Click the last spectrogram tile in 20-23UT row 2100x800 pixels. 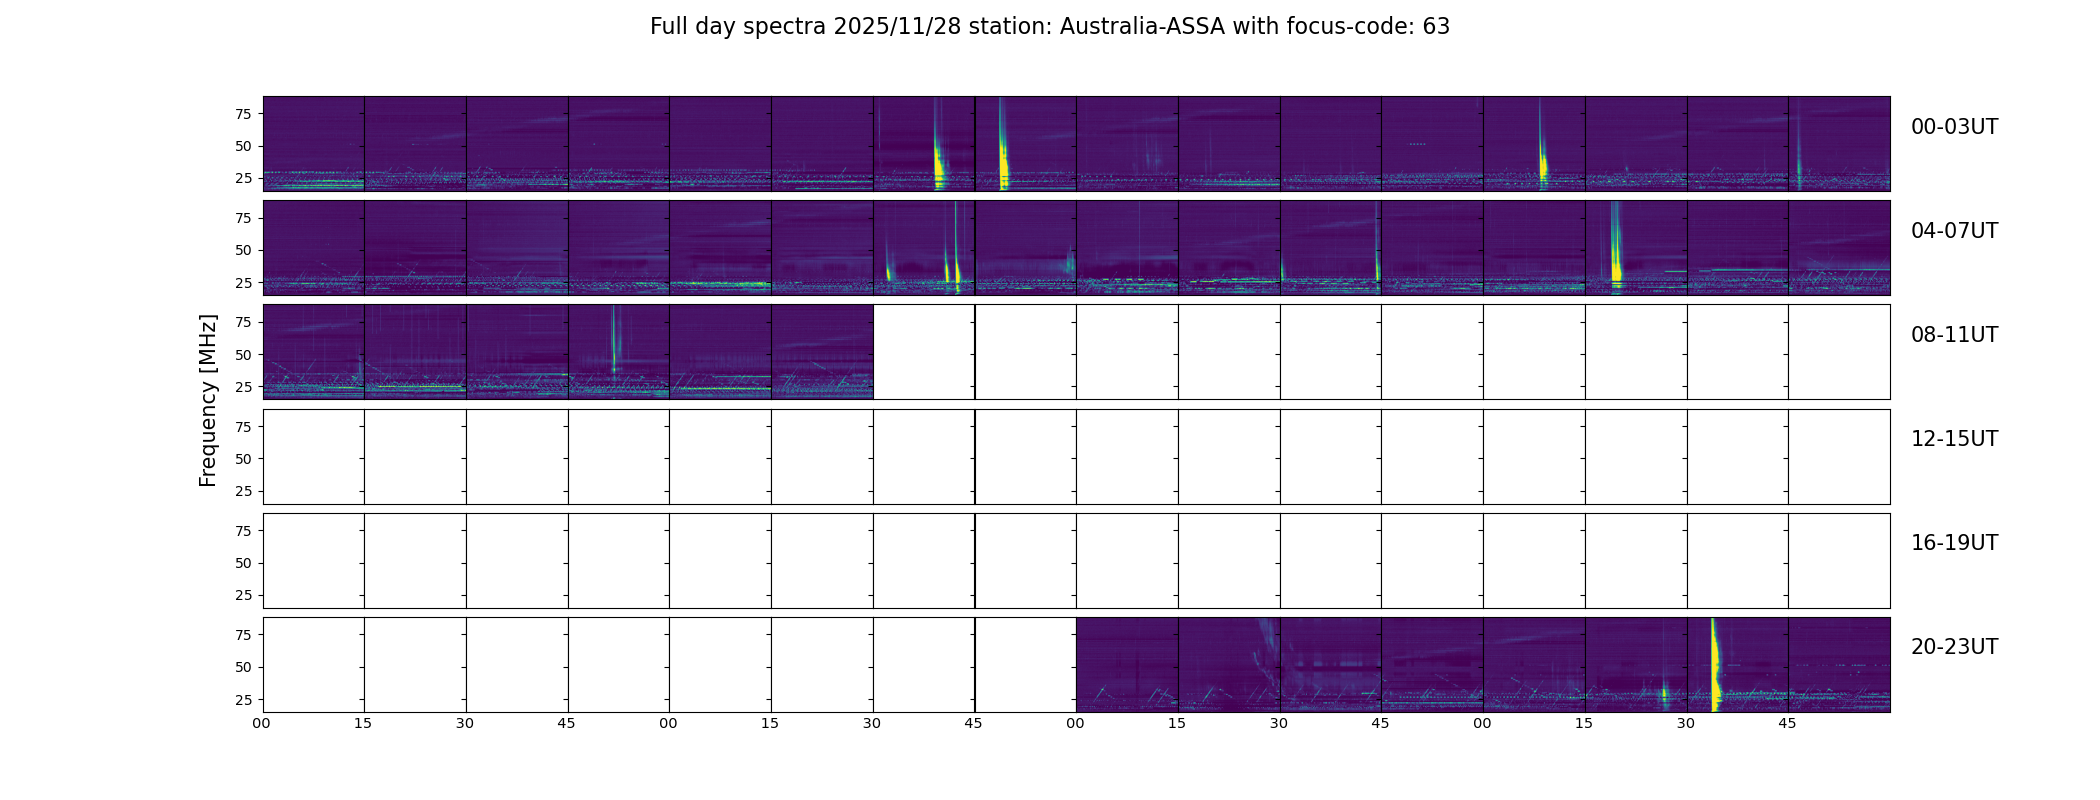point(1839,664)
